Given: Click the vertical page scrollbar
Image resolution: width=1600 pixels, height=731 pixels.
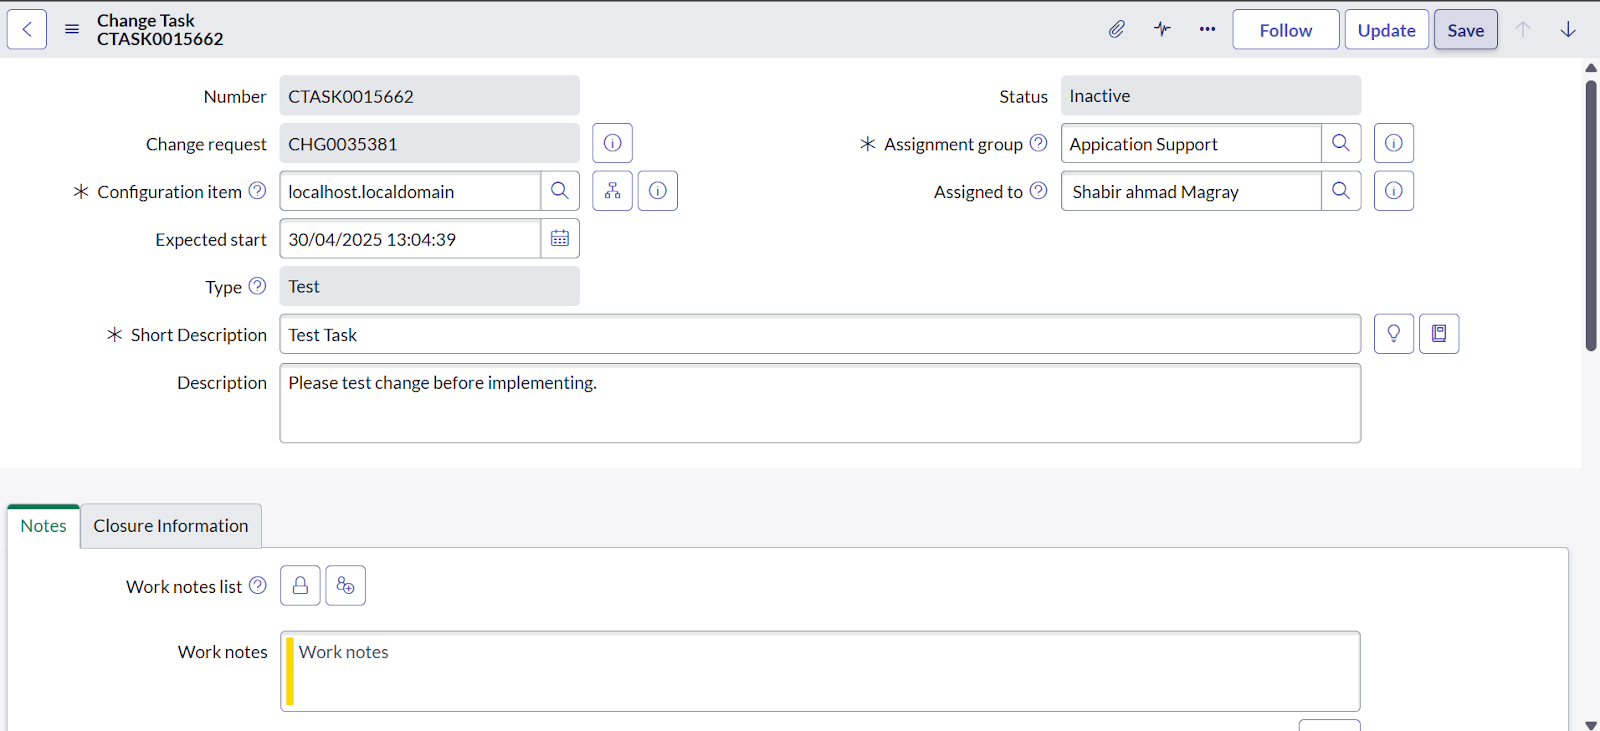Looking at the screenshot, I should click(x=1590, y=215).
